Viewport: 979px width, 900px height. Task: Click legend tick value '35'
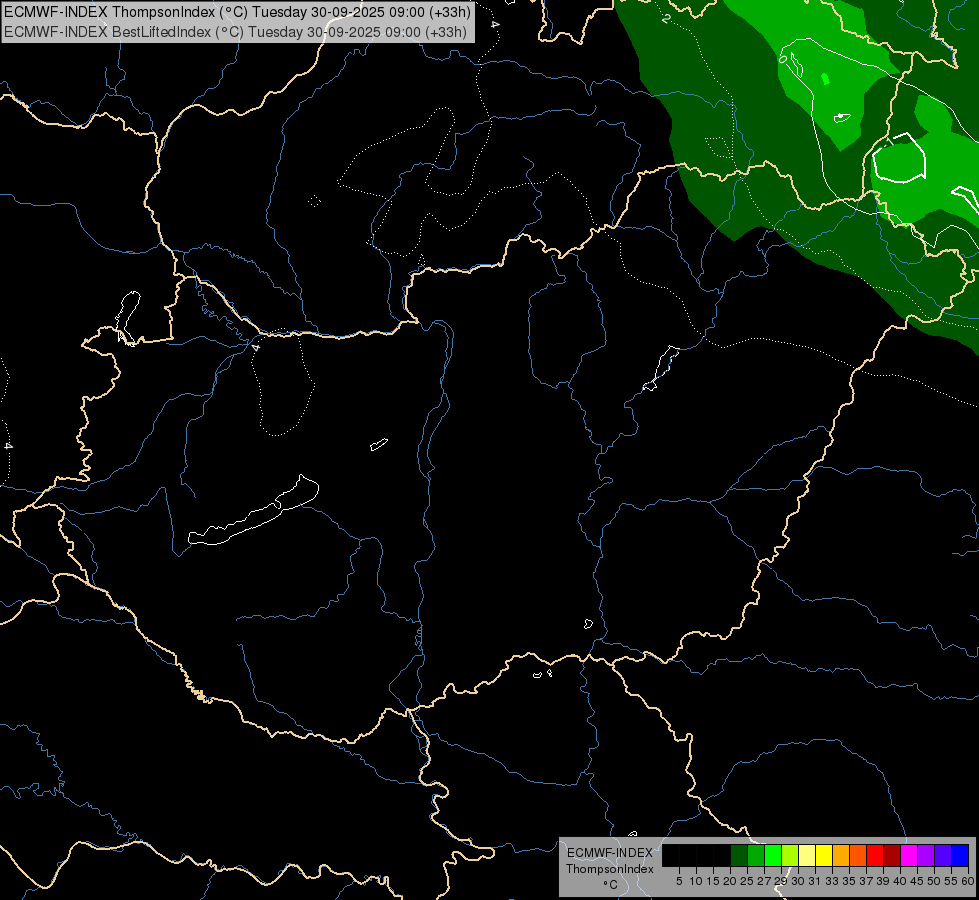pos(849,881)
